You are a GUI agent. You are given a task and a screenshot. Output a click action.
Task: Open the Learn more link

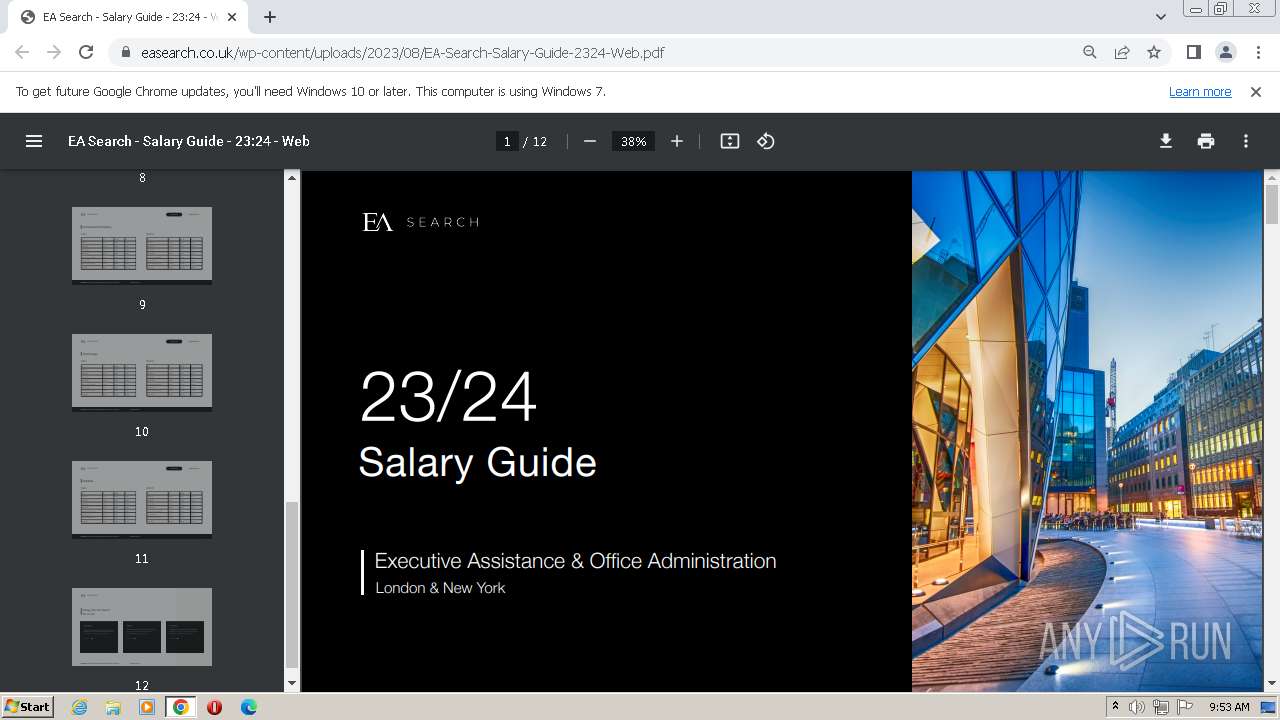click(x=1200, y=91)
